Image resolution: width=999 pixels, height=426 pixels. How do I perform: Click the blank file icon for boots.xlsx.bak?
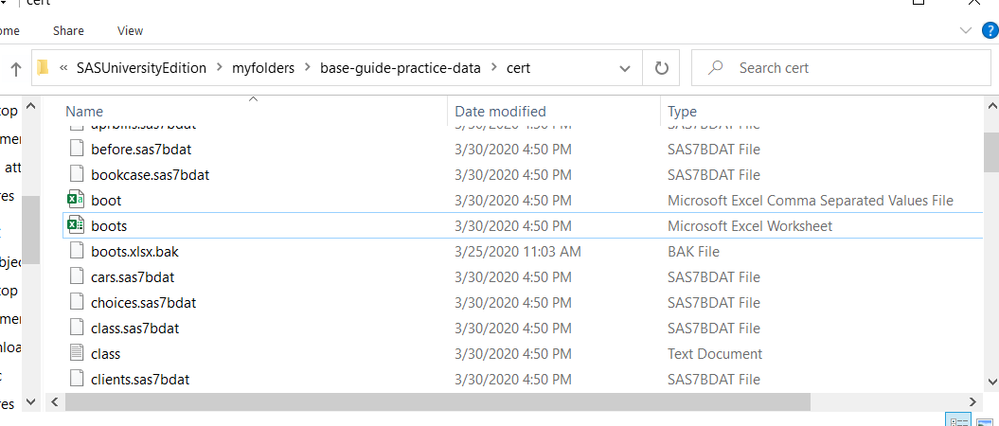point(77,251)
